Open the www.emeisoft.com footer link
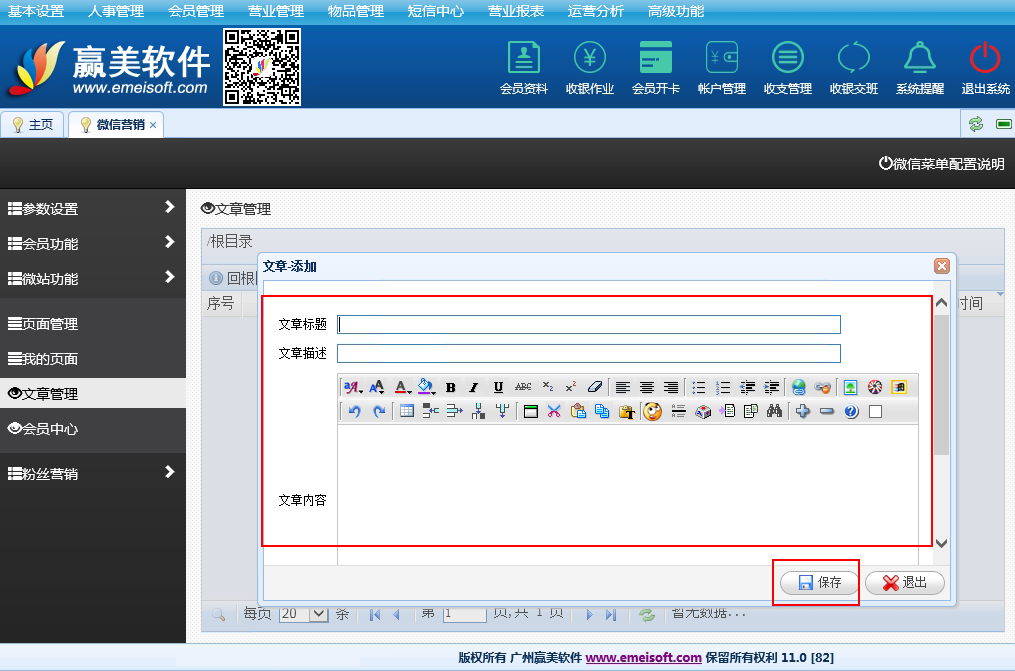 (x=643, y=657)
